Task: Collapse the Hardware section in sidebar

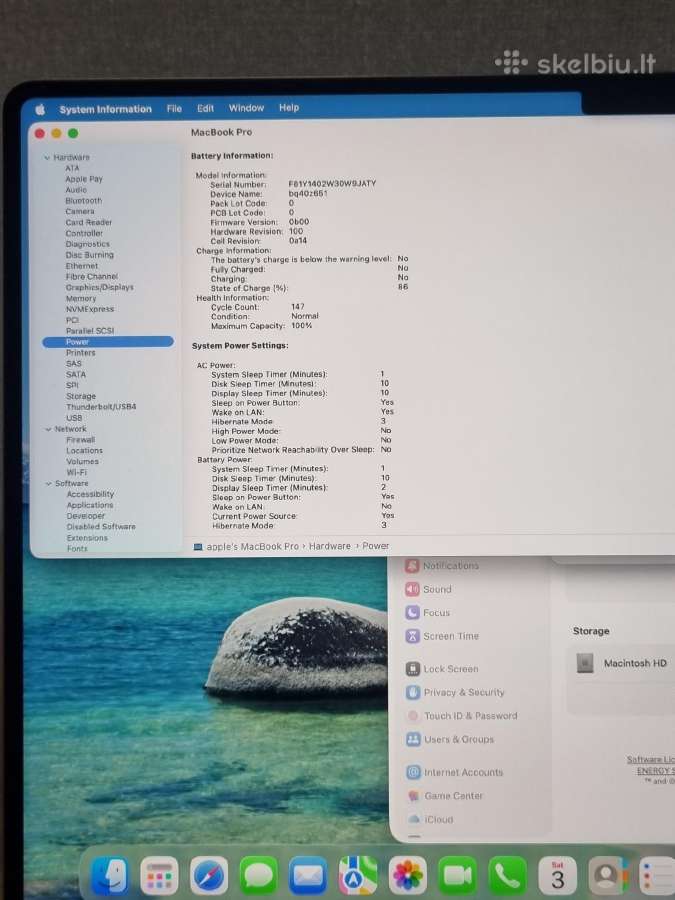Action: coord(48,157)
